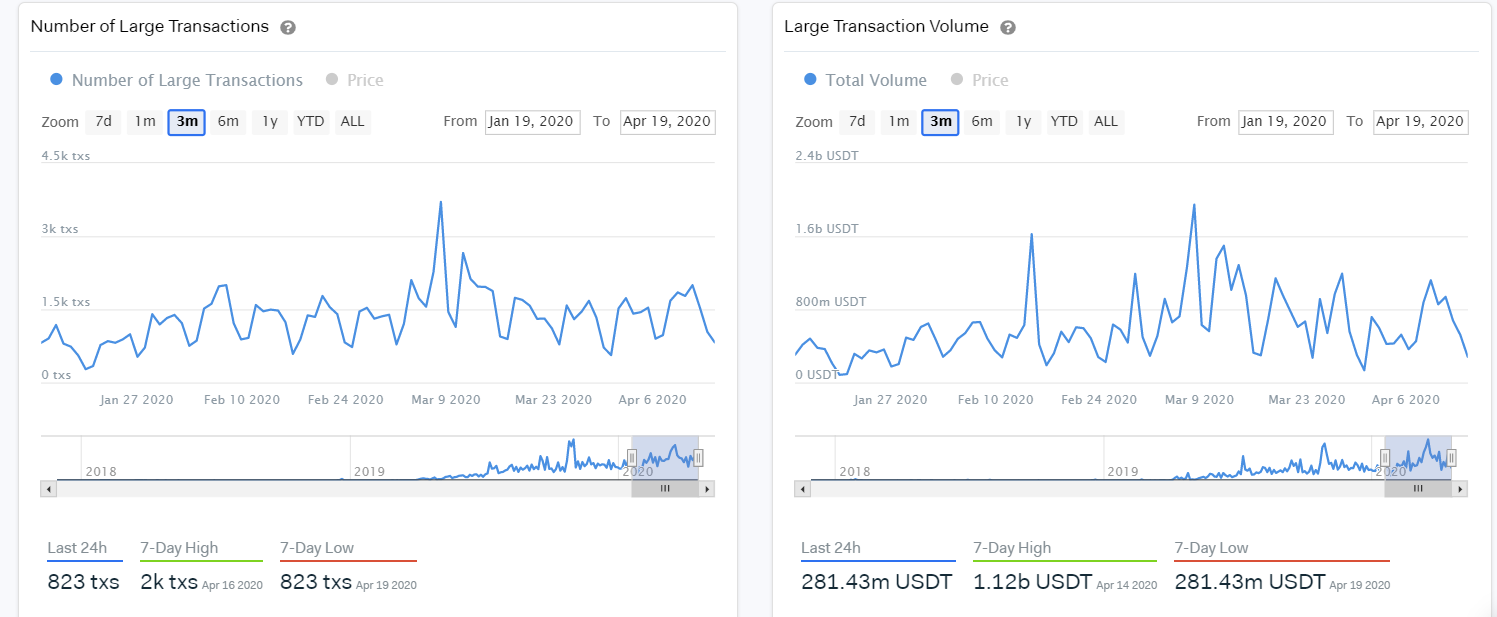The image size is (1497, 617).
Task: Select 1m zoom on volume chart
Action: tap(899, 122)
